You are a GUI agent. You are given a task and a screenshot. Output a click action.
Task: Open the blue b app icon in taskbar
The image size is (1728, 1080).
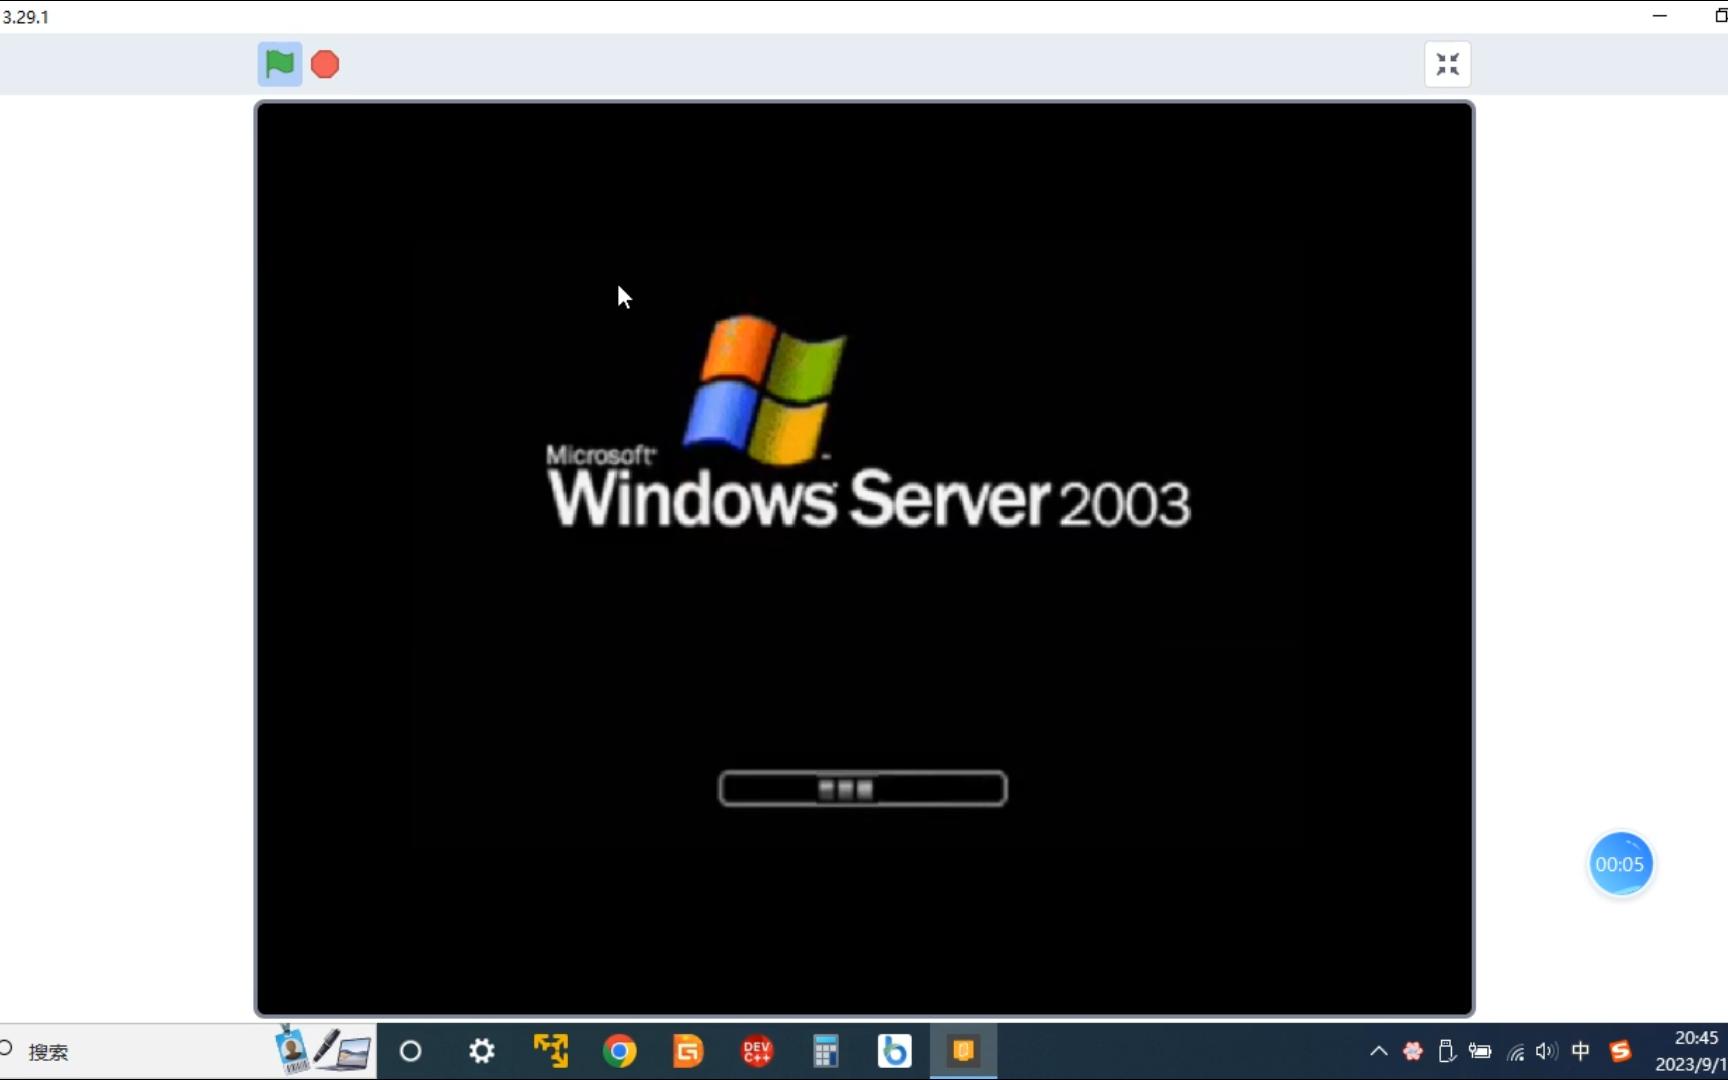point(894,1051)
